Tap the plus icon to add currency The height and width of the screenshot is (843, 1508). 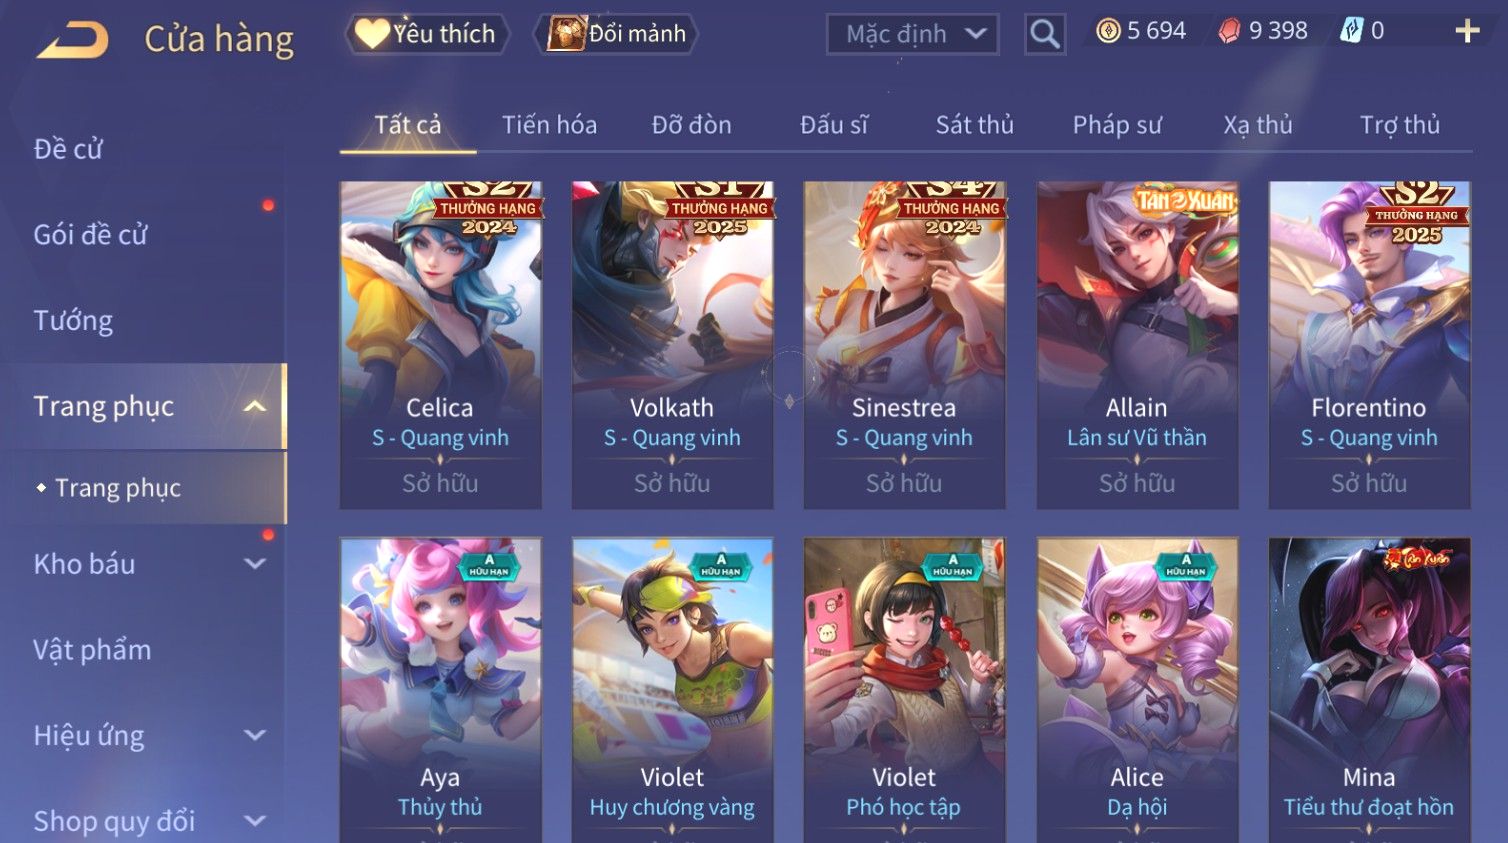click(1467, 31)
